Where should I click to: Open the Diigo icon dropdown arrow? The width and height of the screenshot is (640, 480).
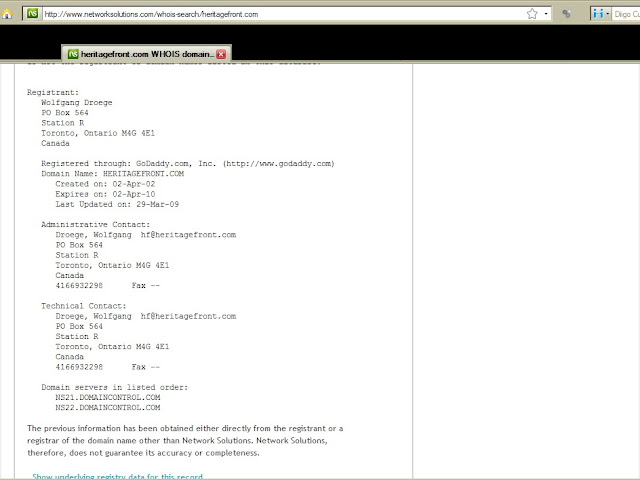click(608, 14)
